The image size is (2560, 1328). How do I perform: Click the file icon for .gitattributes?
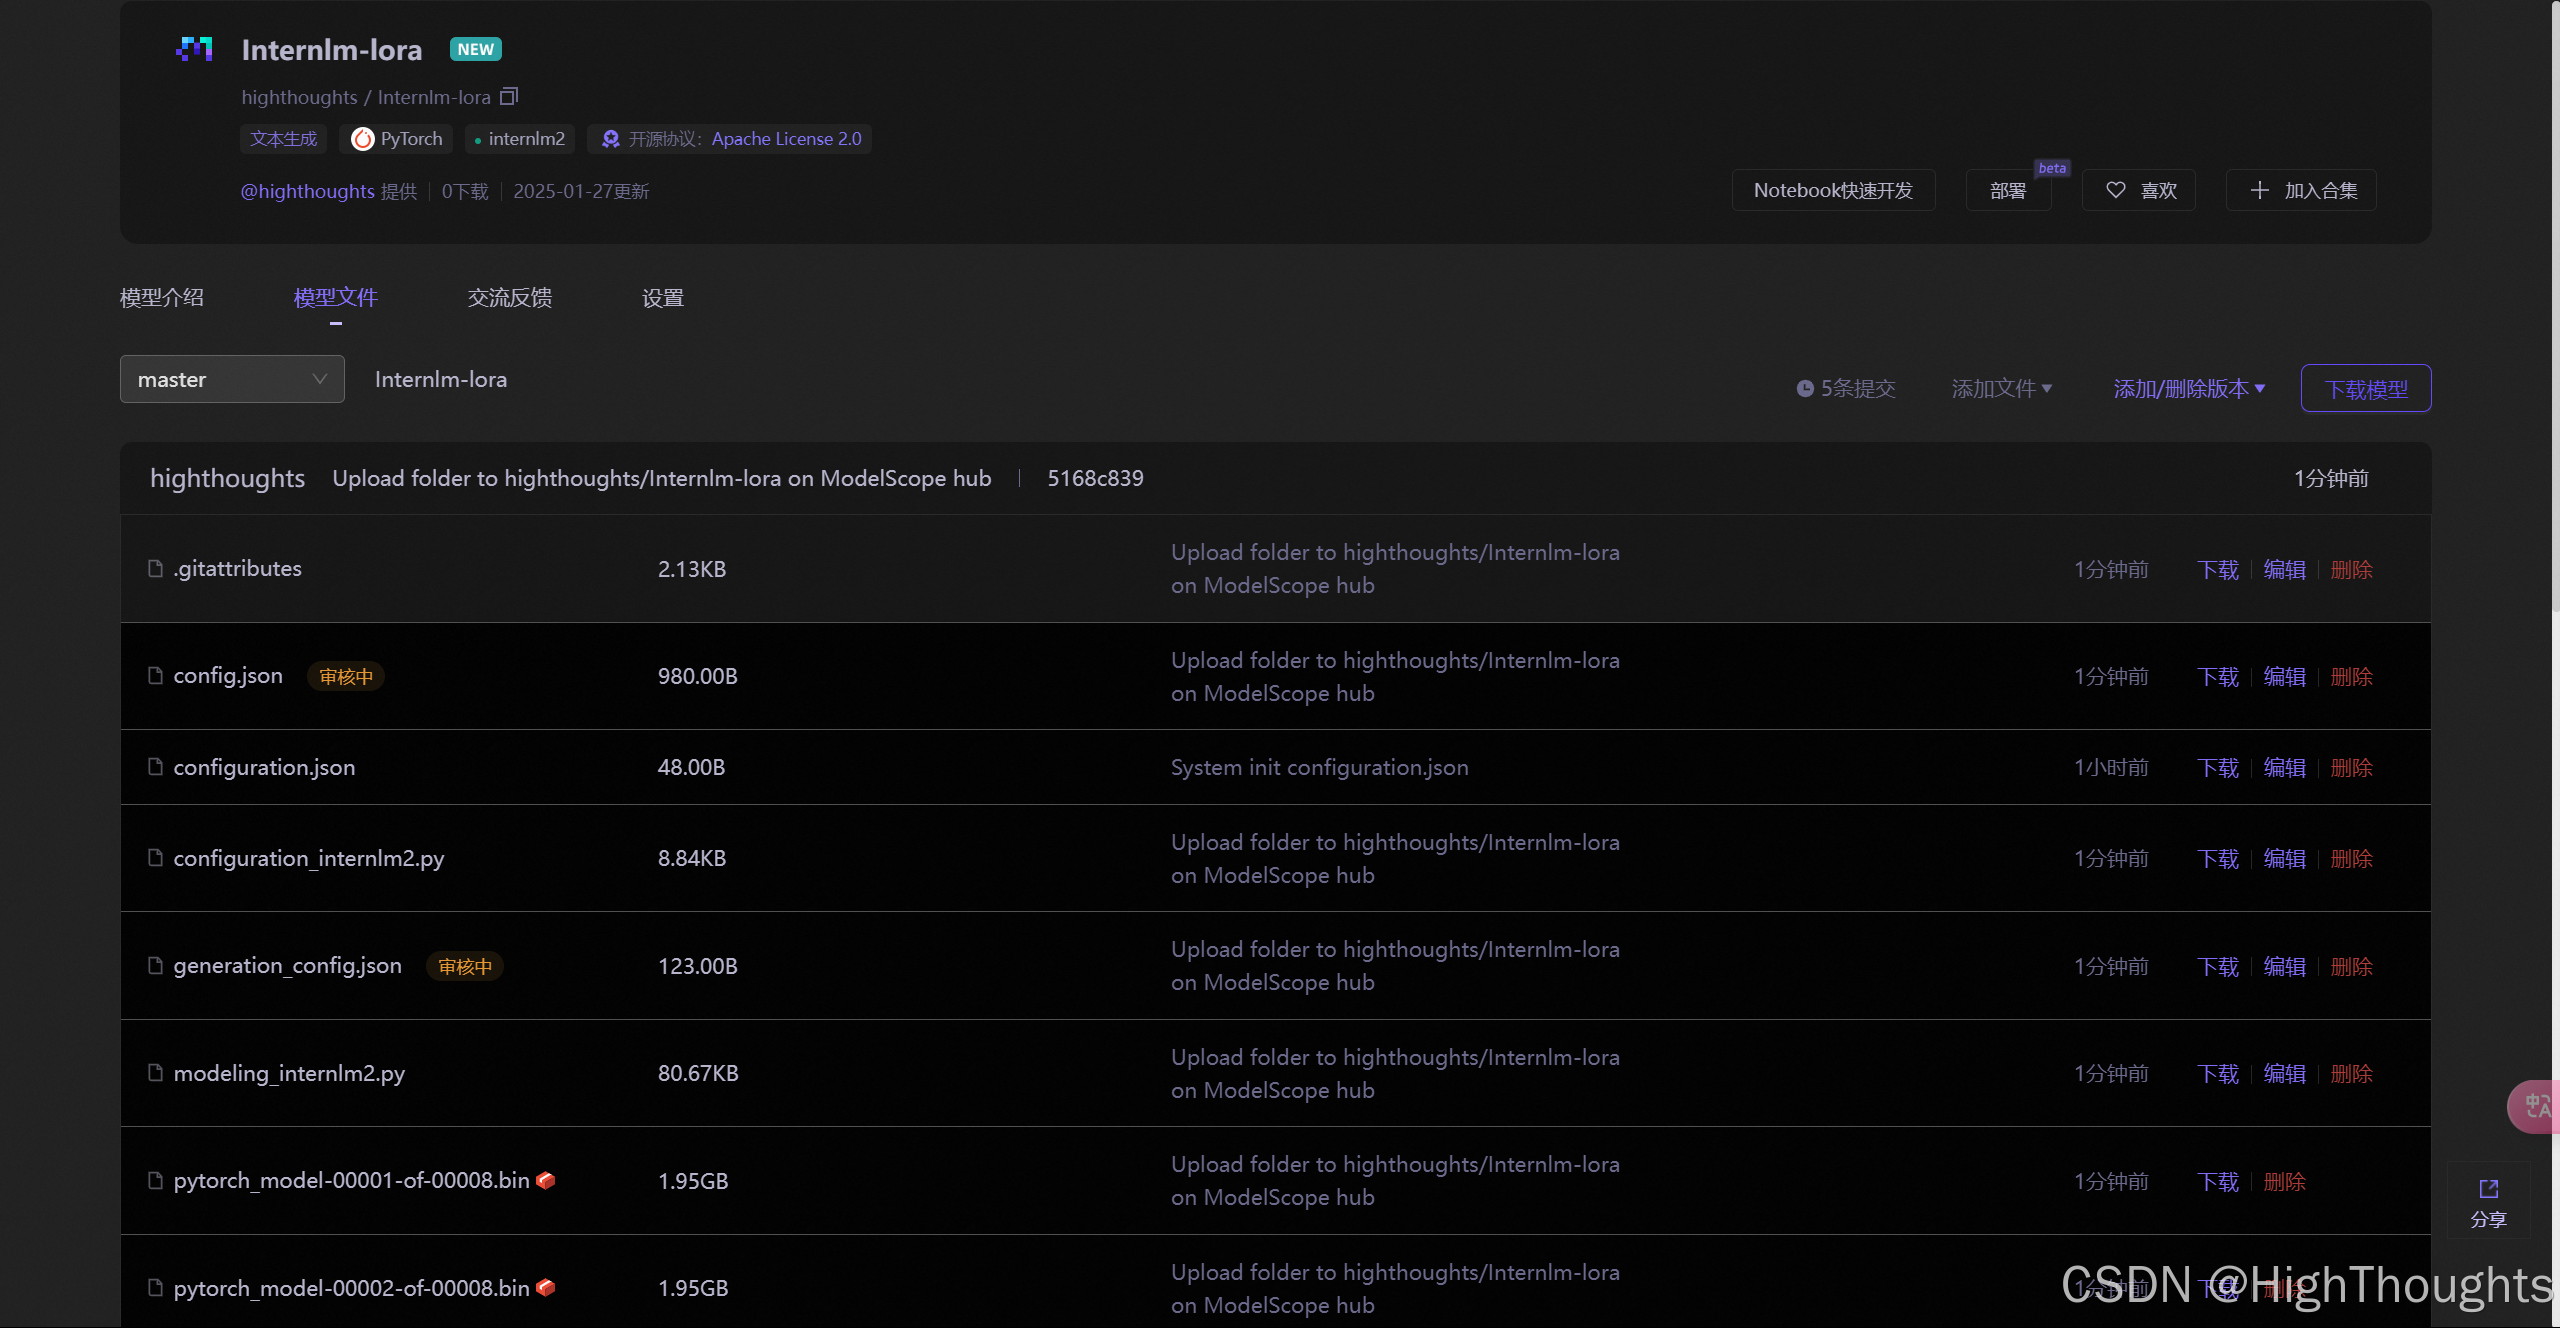155,568
